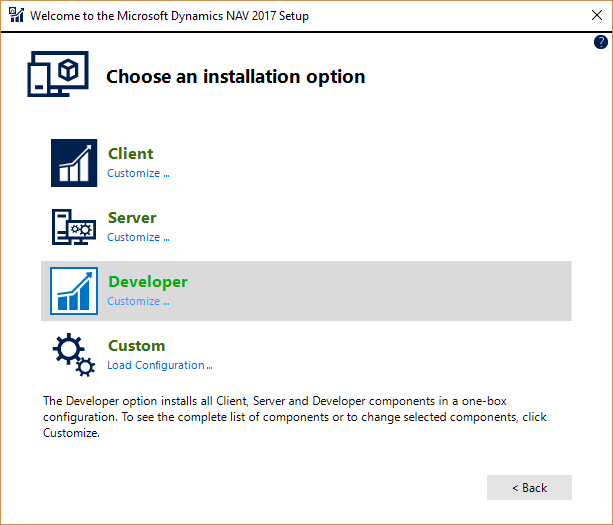Open Customize link under Client
Viewport: 613px width, 525px height.
(138, 173)
